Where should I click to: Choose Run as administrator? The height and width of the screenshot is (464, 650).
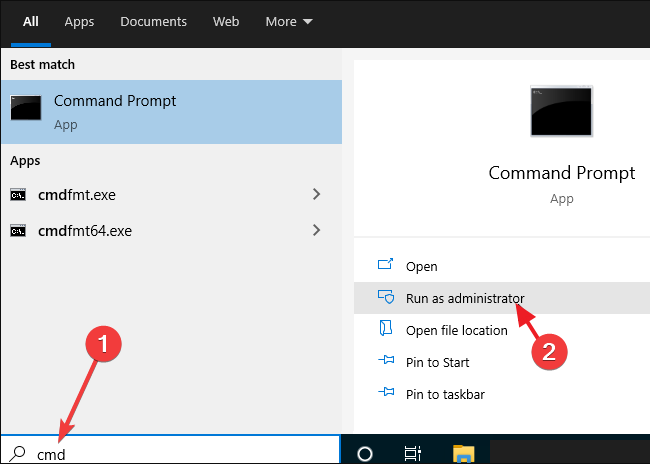pyautogui.click(x=464, y=298)
